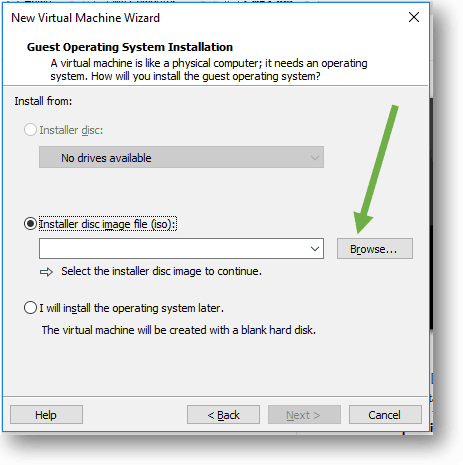Click the Guest Operating System Installation heading
This screenshot has height=465, width=463.
[130, 47]
